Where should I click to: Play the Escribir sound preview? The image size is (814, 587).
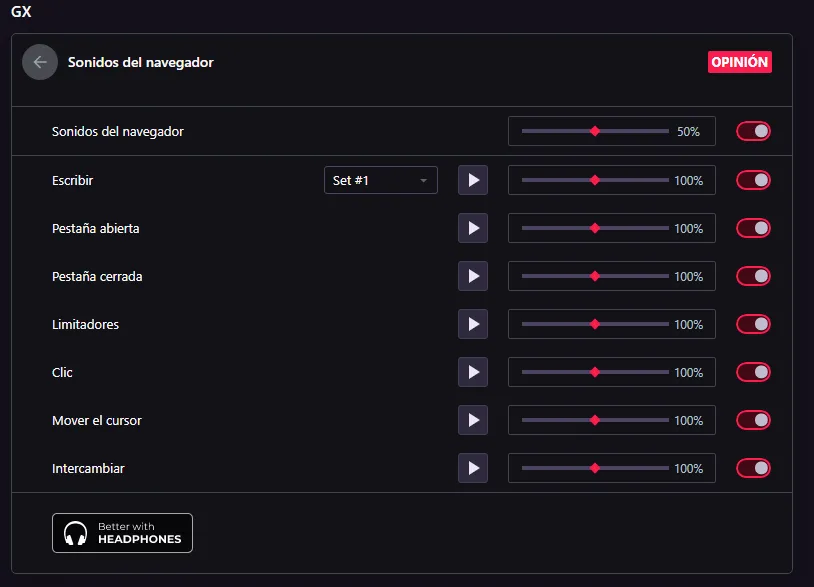coord(473,180)
